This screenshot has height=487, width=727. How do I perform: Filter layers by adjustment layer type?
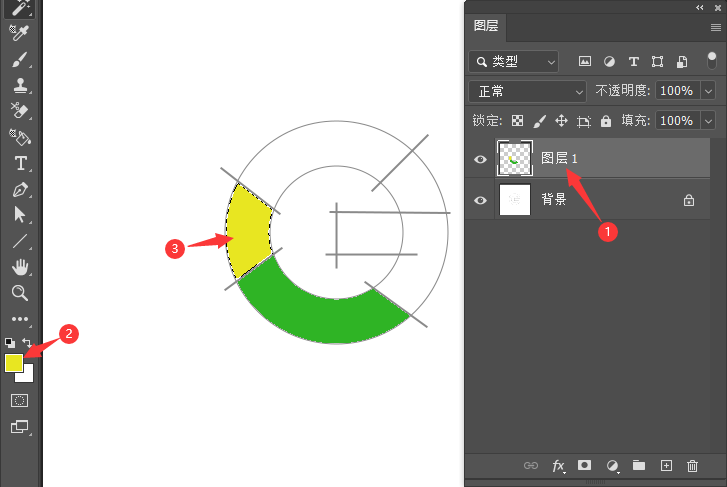click(x=609, y=61)
